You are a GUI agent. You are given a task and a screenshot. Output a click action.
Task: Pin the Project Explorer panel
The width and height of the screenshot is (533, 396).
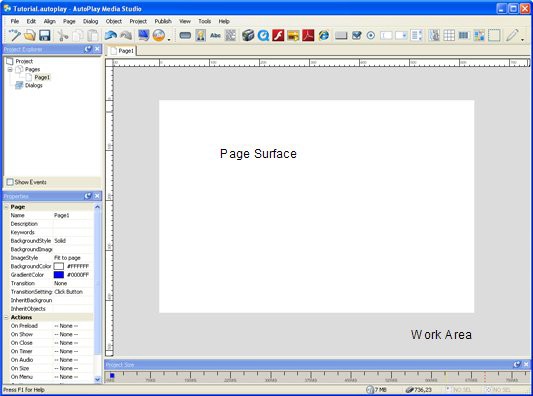click(x=88, y=49)
